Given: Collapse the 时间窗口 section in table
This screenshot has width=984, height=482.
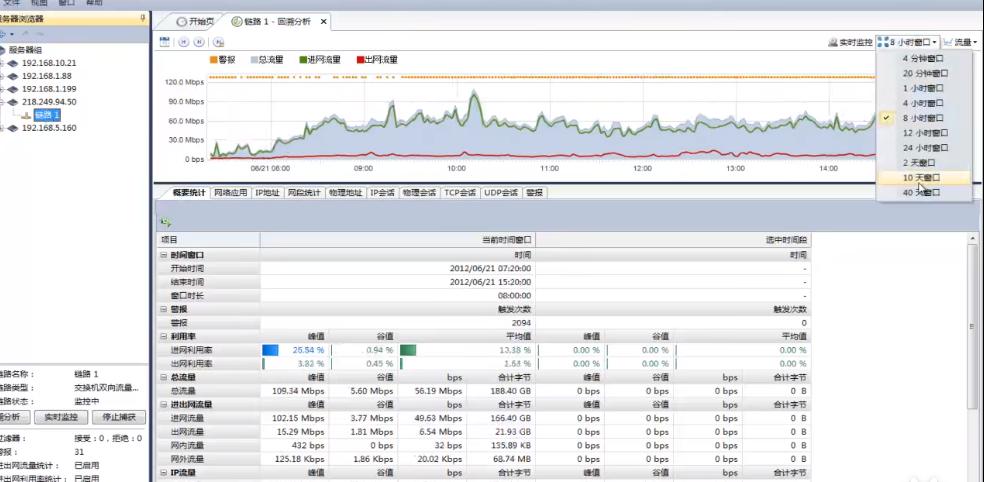Looking at the screenshot, I should pyautogui.click(x=163, y=255).
